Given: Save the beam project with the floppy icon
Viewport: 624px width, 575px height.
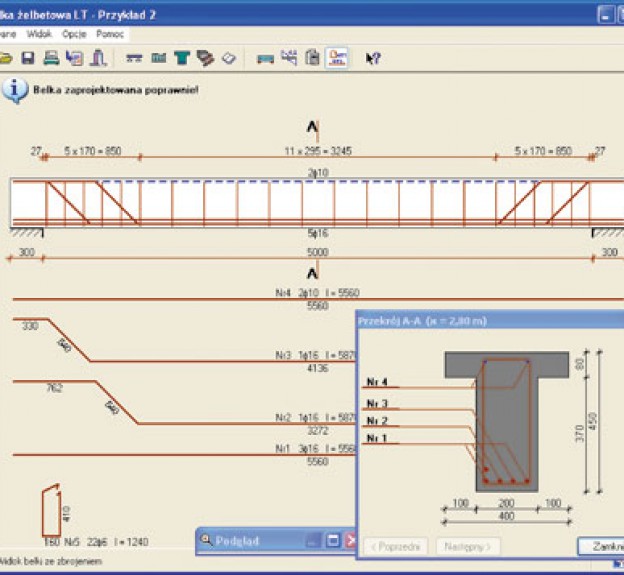Looking at the screenshot, I should click(28, 58).
